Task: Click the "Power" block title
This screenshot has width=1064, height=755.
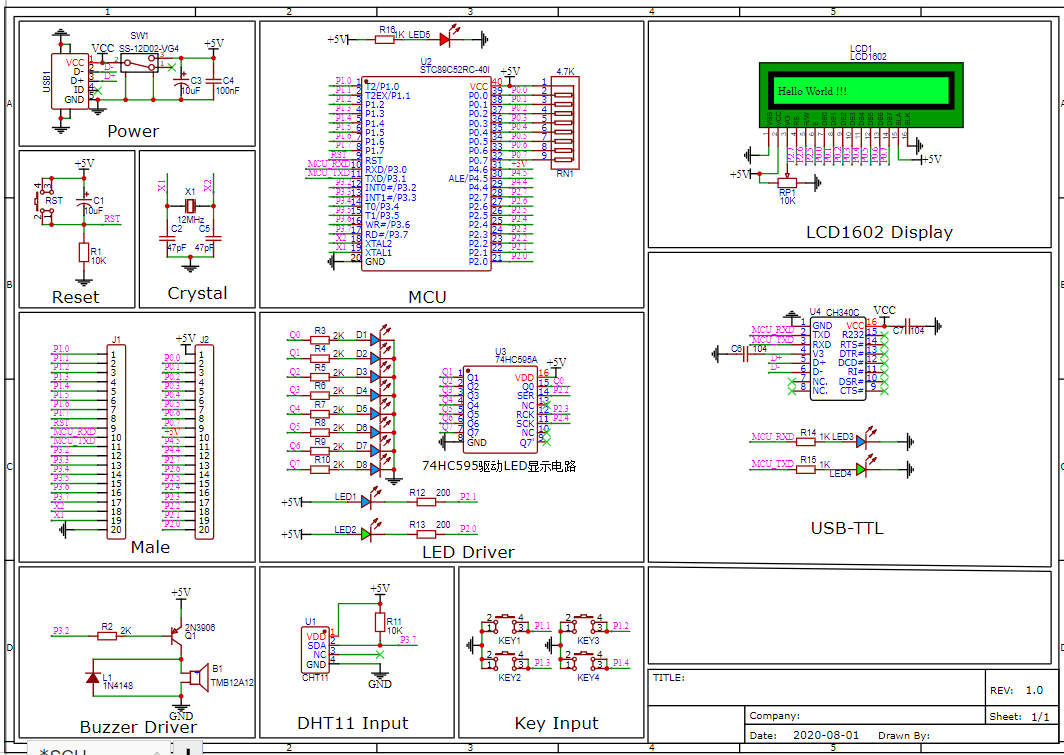Action: [x=133, y=131]
